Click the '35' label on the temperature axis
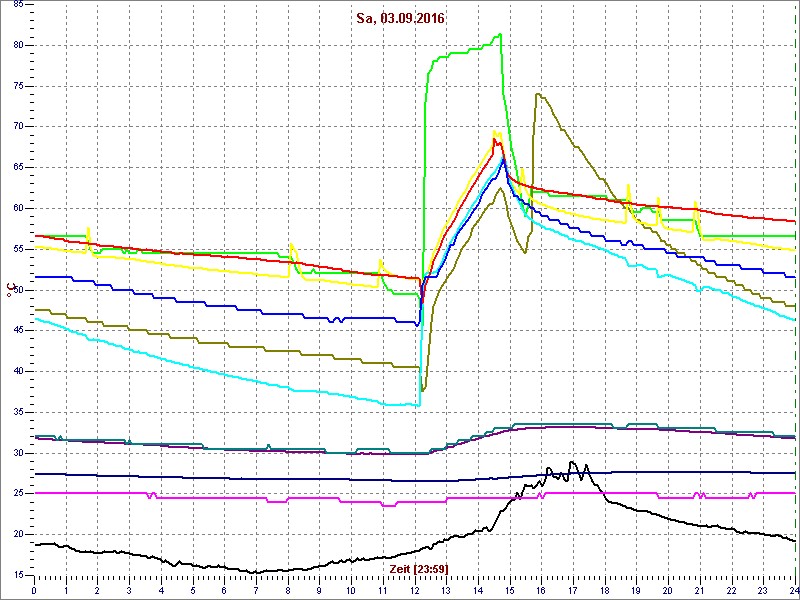The width and height of the screenshot is (800, 600). pyautogui.click(x=18, y=412)
